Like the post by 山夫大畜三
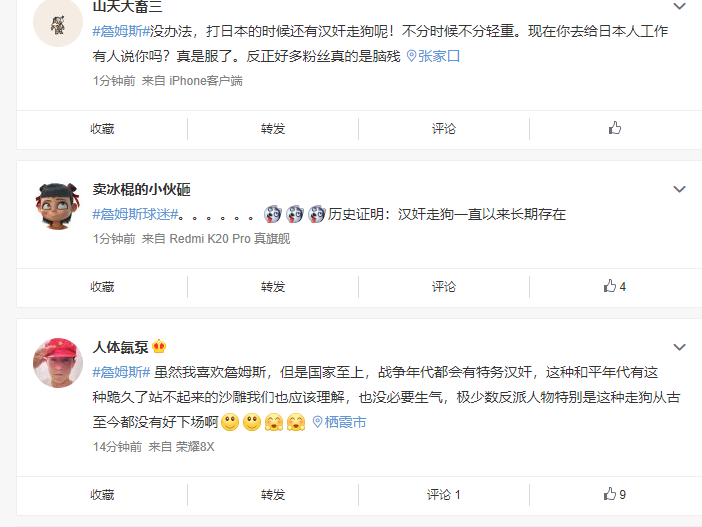The height and width of the screenshot is (527, 702). pyautogui.click(x=615, y=129)
